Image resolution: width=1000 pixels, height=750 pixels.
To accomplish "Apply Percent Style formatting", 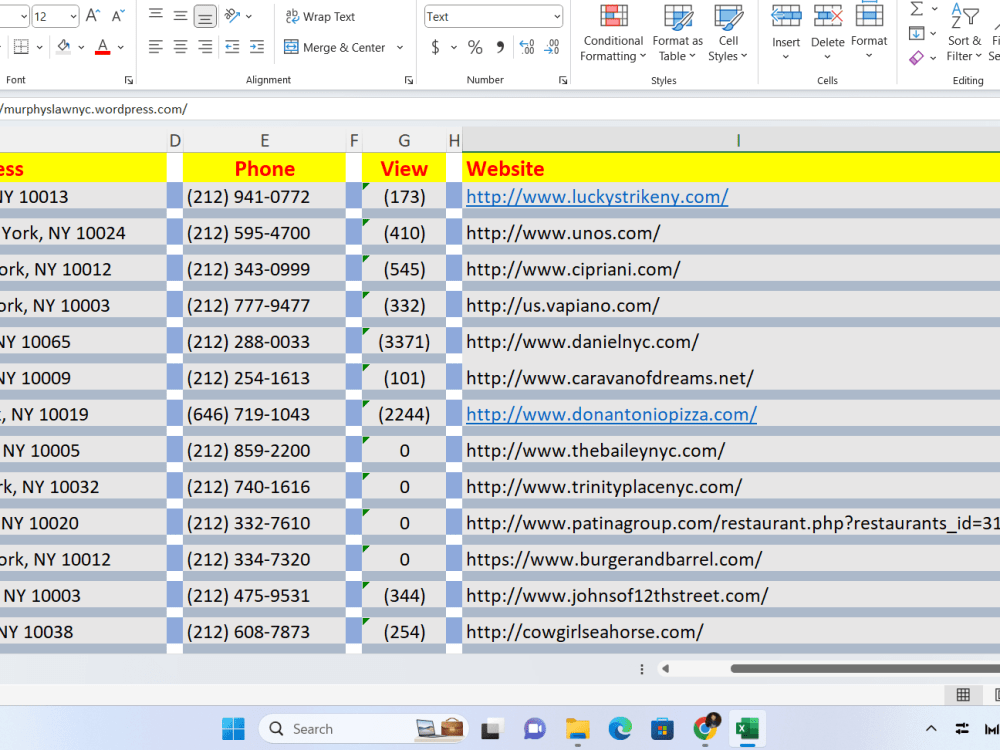I will pyautogui.click(x=475, y=46).
